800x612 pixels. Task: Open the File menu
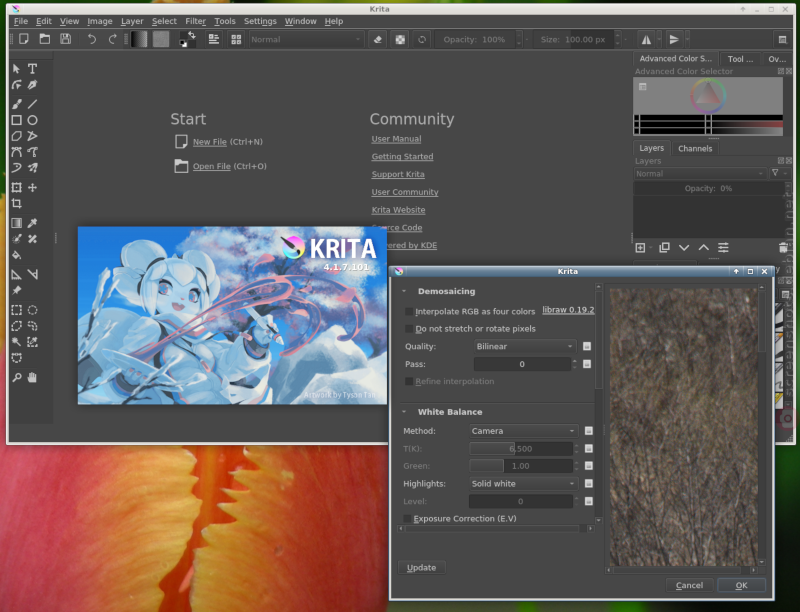click(21, 21)
